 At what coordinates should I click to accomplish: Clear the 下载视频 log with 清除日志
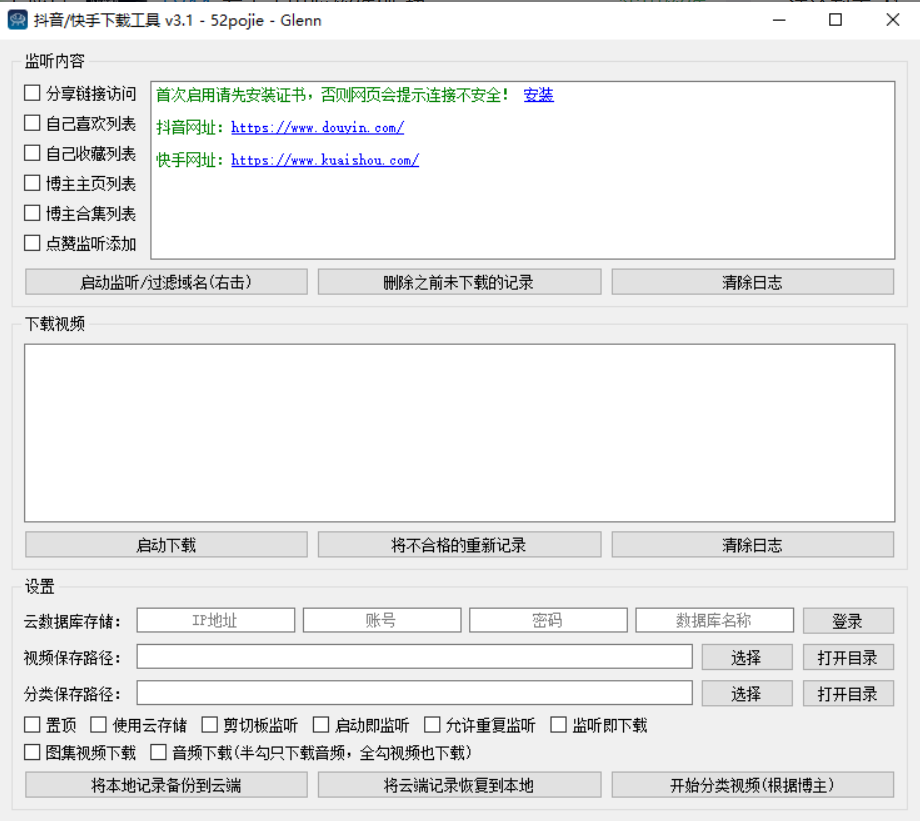pyautogui.click(x=753, y=545)
